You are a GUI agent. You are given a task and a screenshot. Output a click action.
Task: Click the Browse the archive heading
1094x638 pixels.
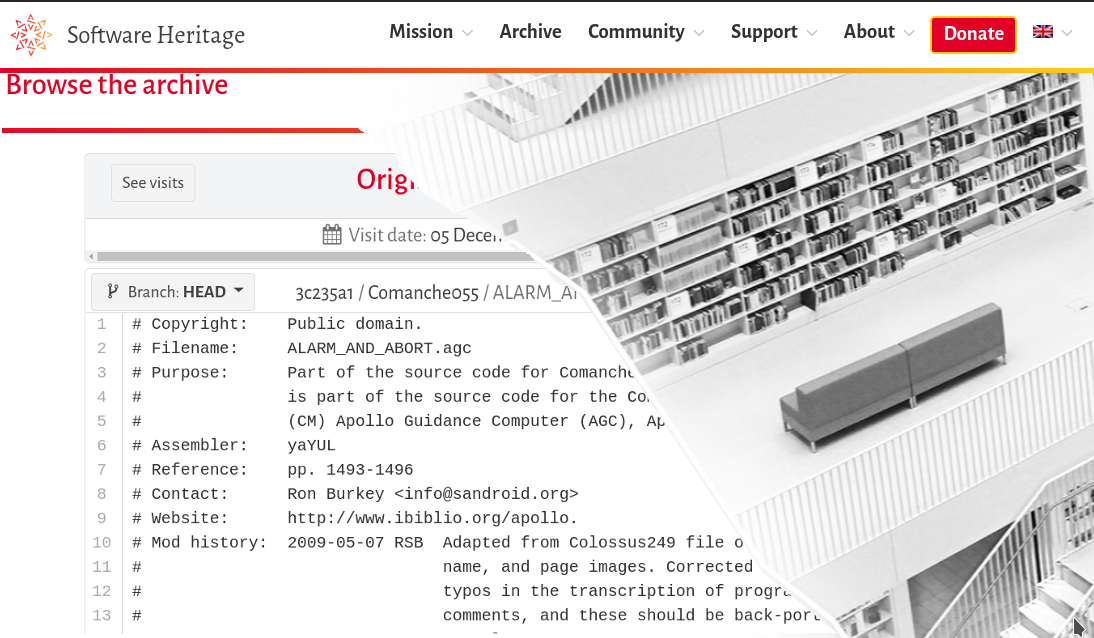tap(117, 86)
